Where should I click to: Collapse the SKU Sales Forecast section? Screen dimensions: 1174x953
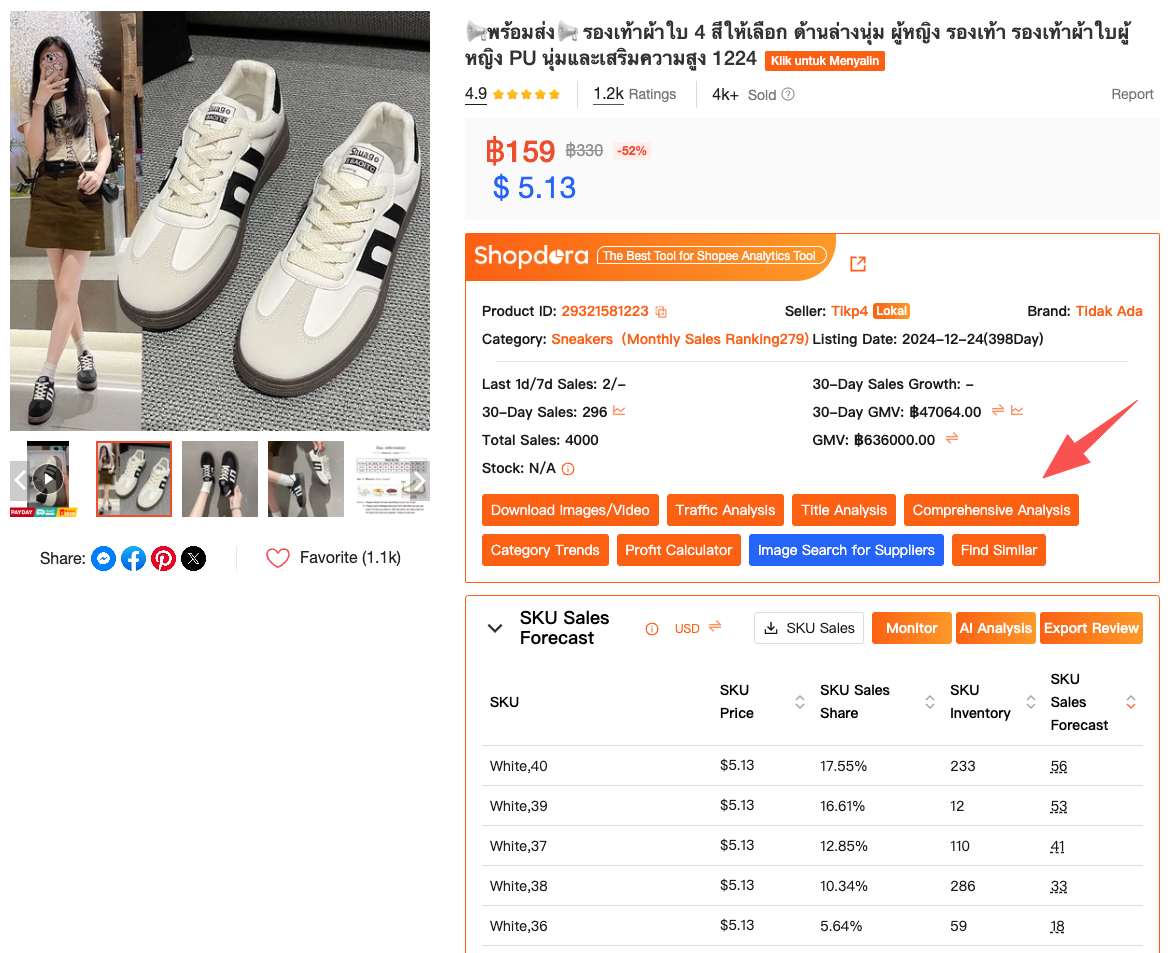point(495,628)
